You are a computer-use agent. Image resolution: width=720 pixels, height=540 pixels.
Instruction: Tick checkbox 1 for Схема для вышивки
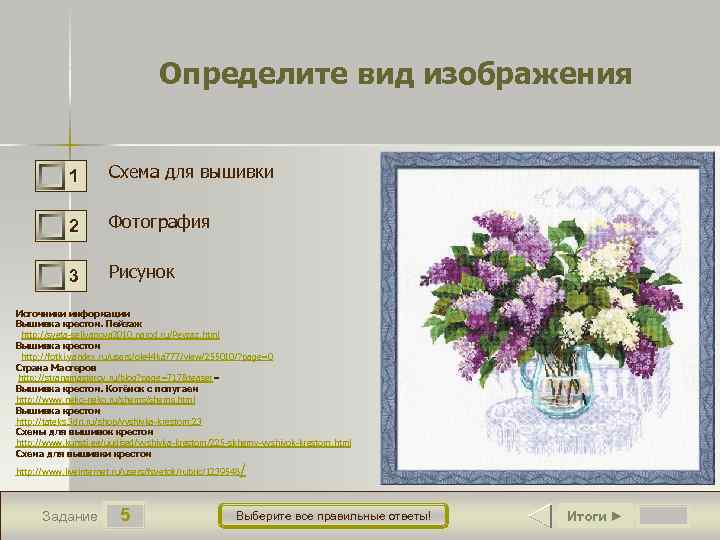(50, 175)
